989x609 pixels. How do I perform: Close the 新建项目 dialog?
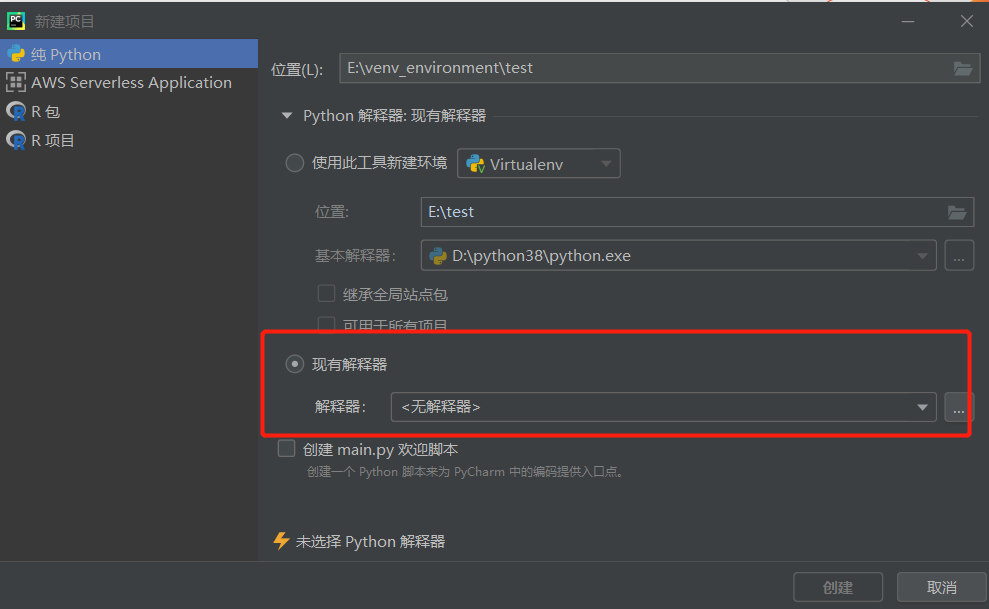click(x=966, y=21)
